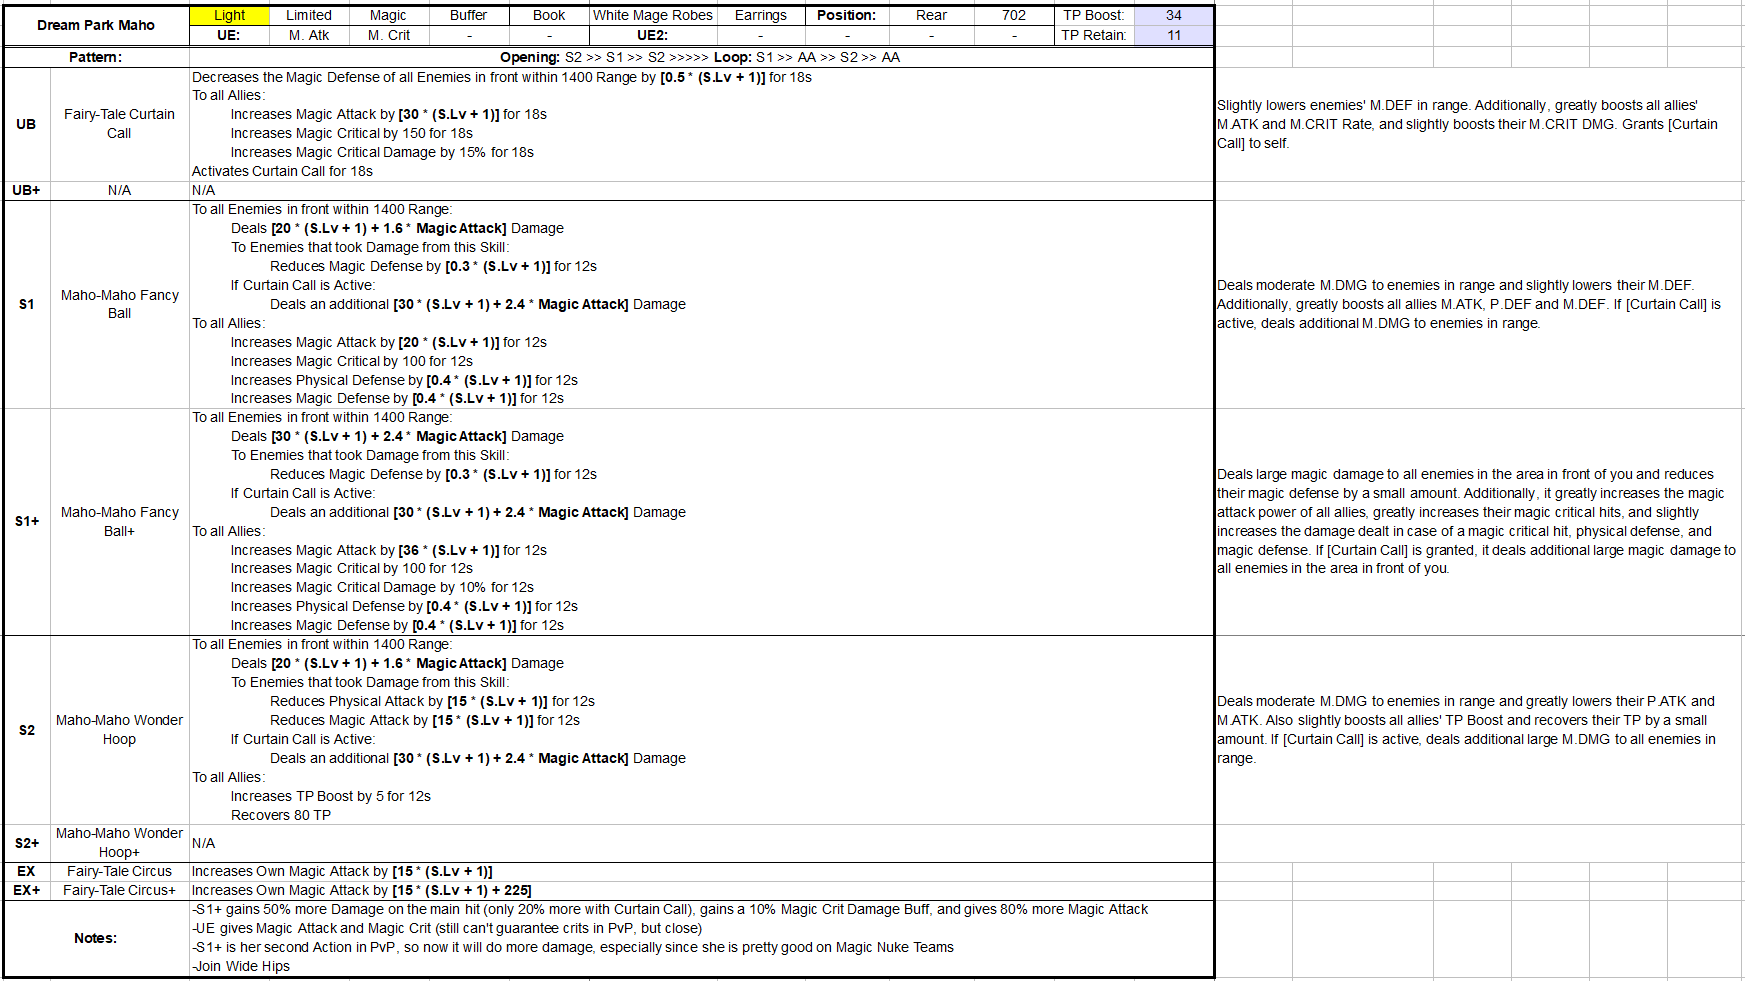The image size is (1745, 981).
Task: Select the S2 summary "greatly lowers their P.ATK"
Action: 1467,730
